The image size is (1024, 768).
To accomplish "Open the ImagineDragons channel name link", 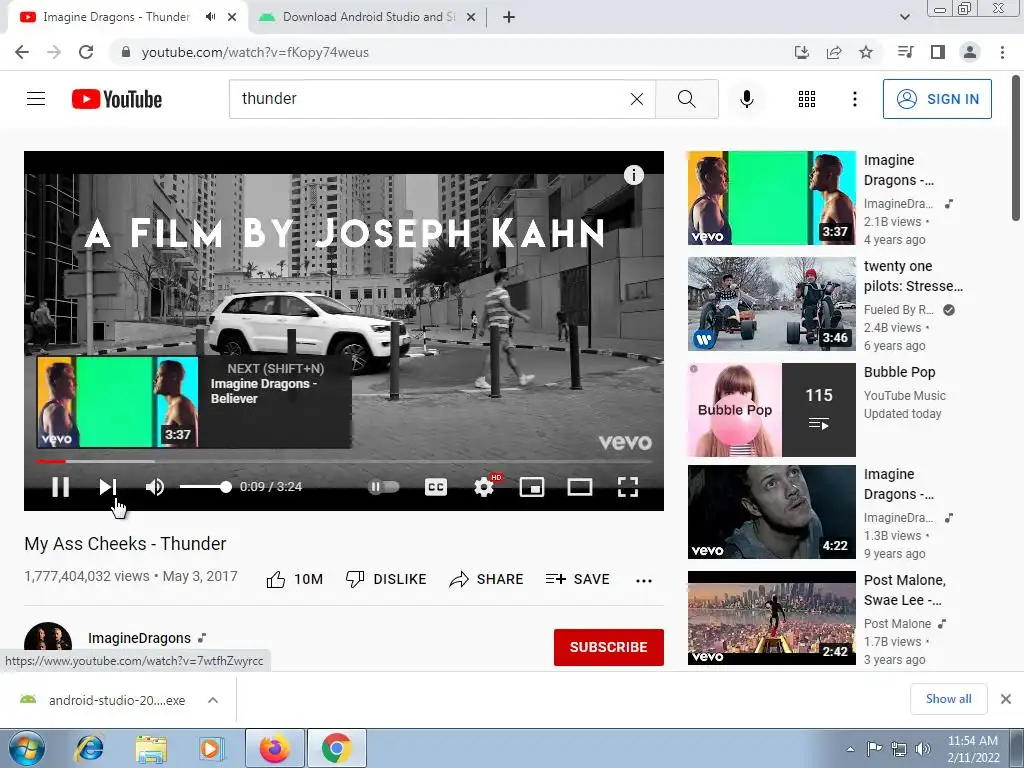I will point(139,638).
